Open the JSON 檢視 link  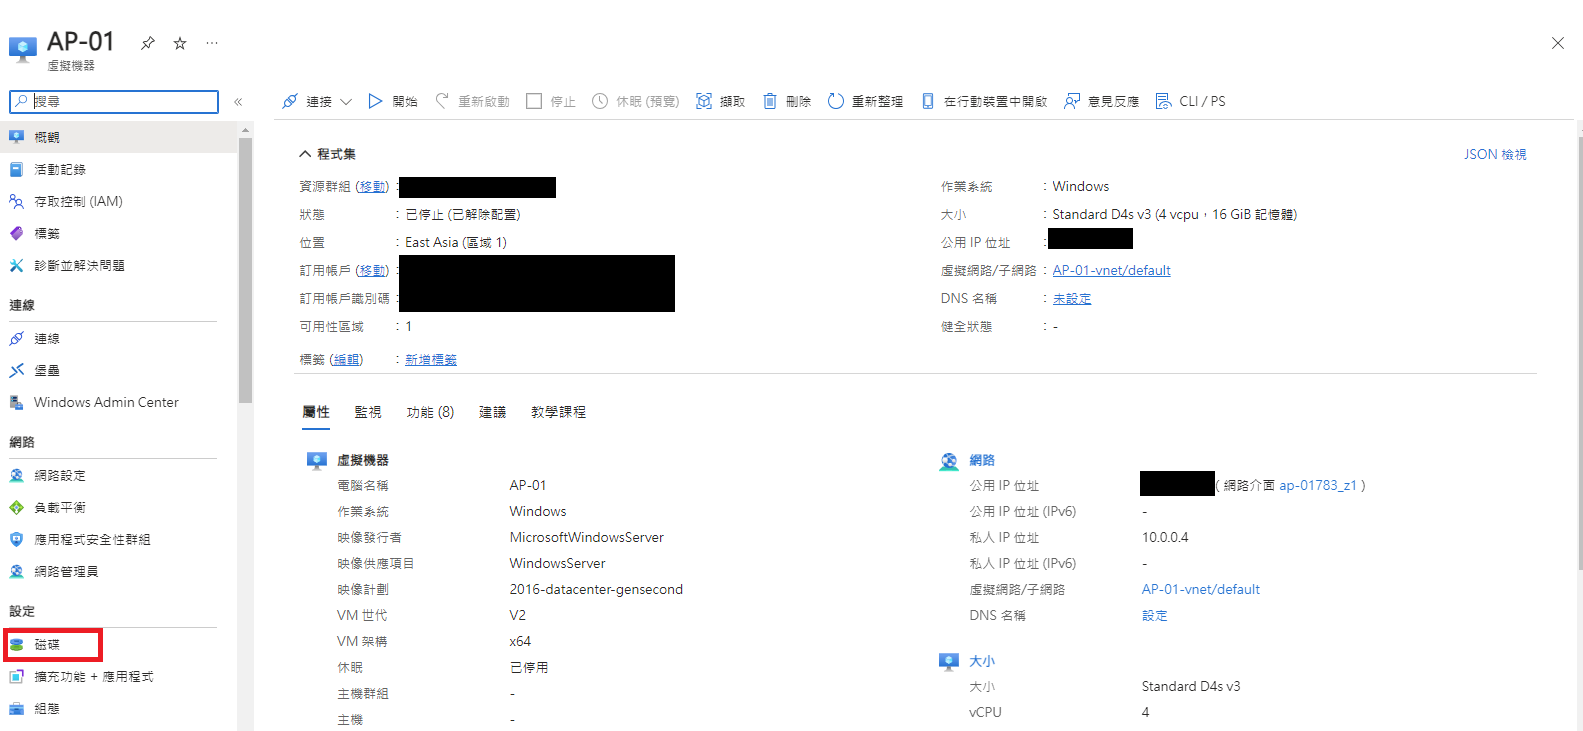click(x=1495, y=154)
